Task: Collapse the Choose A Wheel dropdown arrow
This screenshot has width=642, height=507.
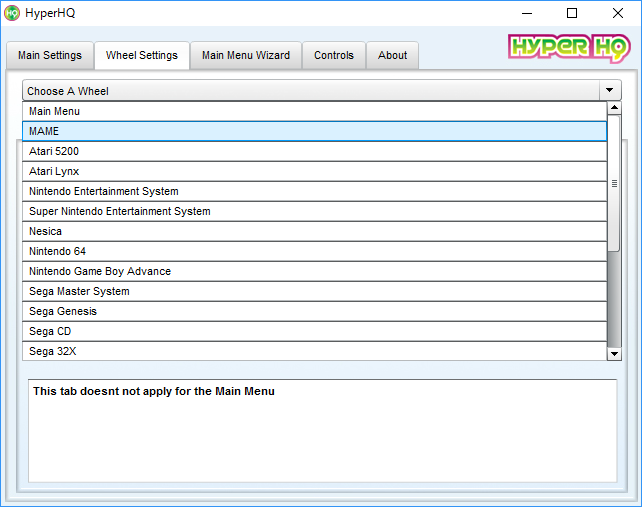Action: click(610, 90)
